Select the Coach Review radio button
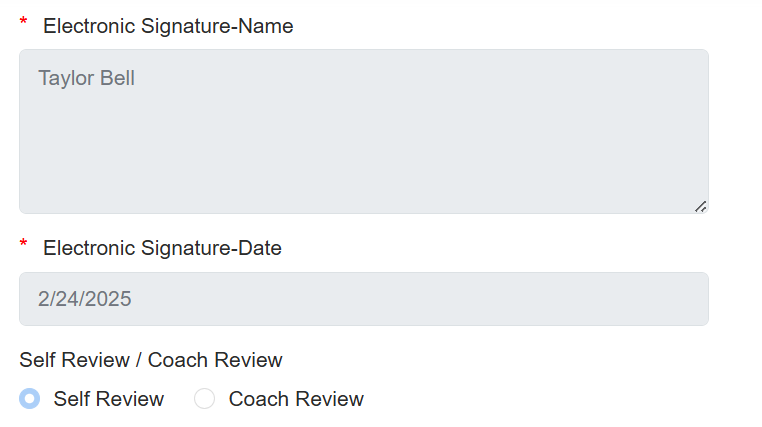The image size is (762, 427). click(204, 399)
